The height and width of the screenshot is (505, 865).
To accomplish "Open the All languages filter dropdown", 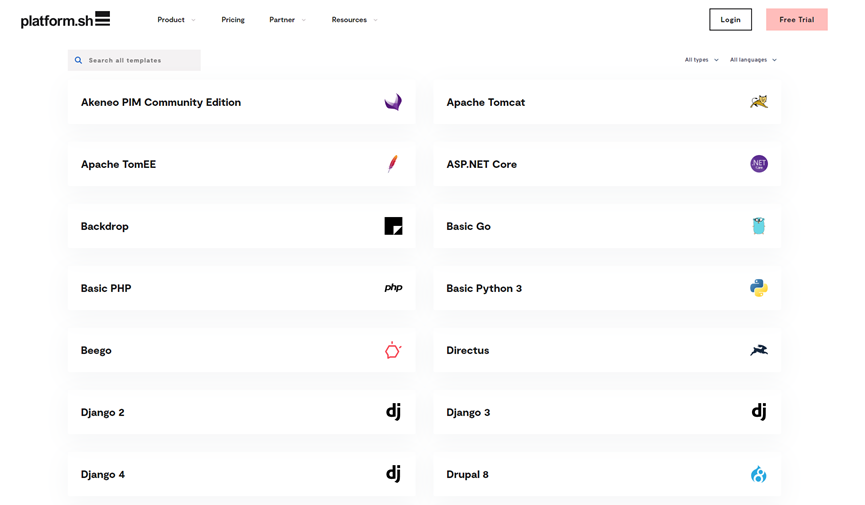I will click(753, 60).
